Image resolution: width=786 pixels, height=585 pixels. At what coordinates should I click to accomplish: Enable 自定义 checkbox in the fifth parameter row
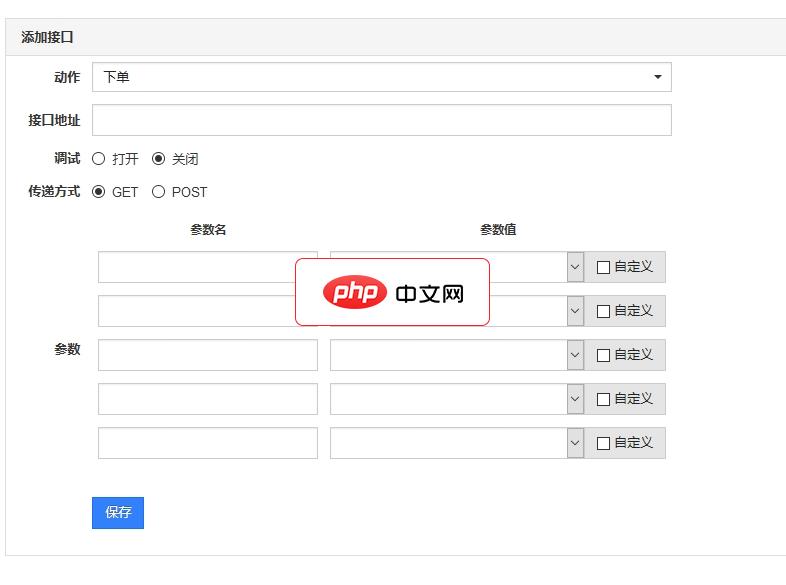click(603, 443)
